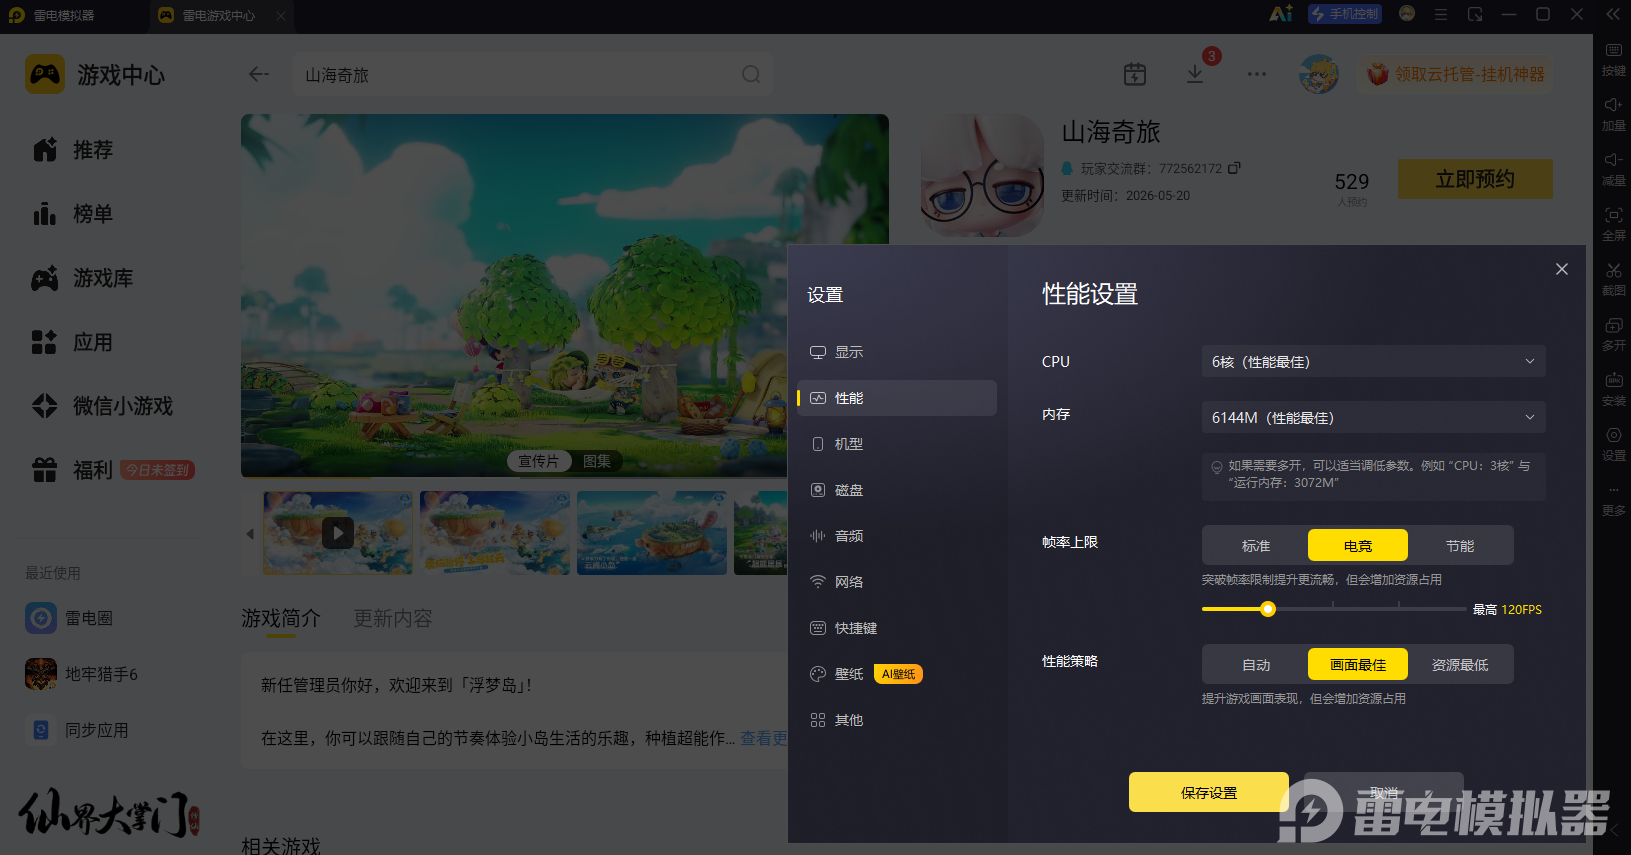Select 标准 frame rate mode

point(1256,546)
